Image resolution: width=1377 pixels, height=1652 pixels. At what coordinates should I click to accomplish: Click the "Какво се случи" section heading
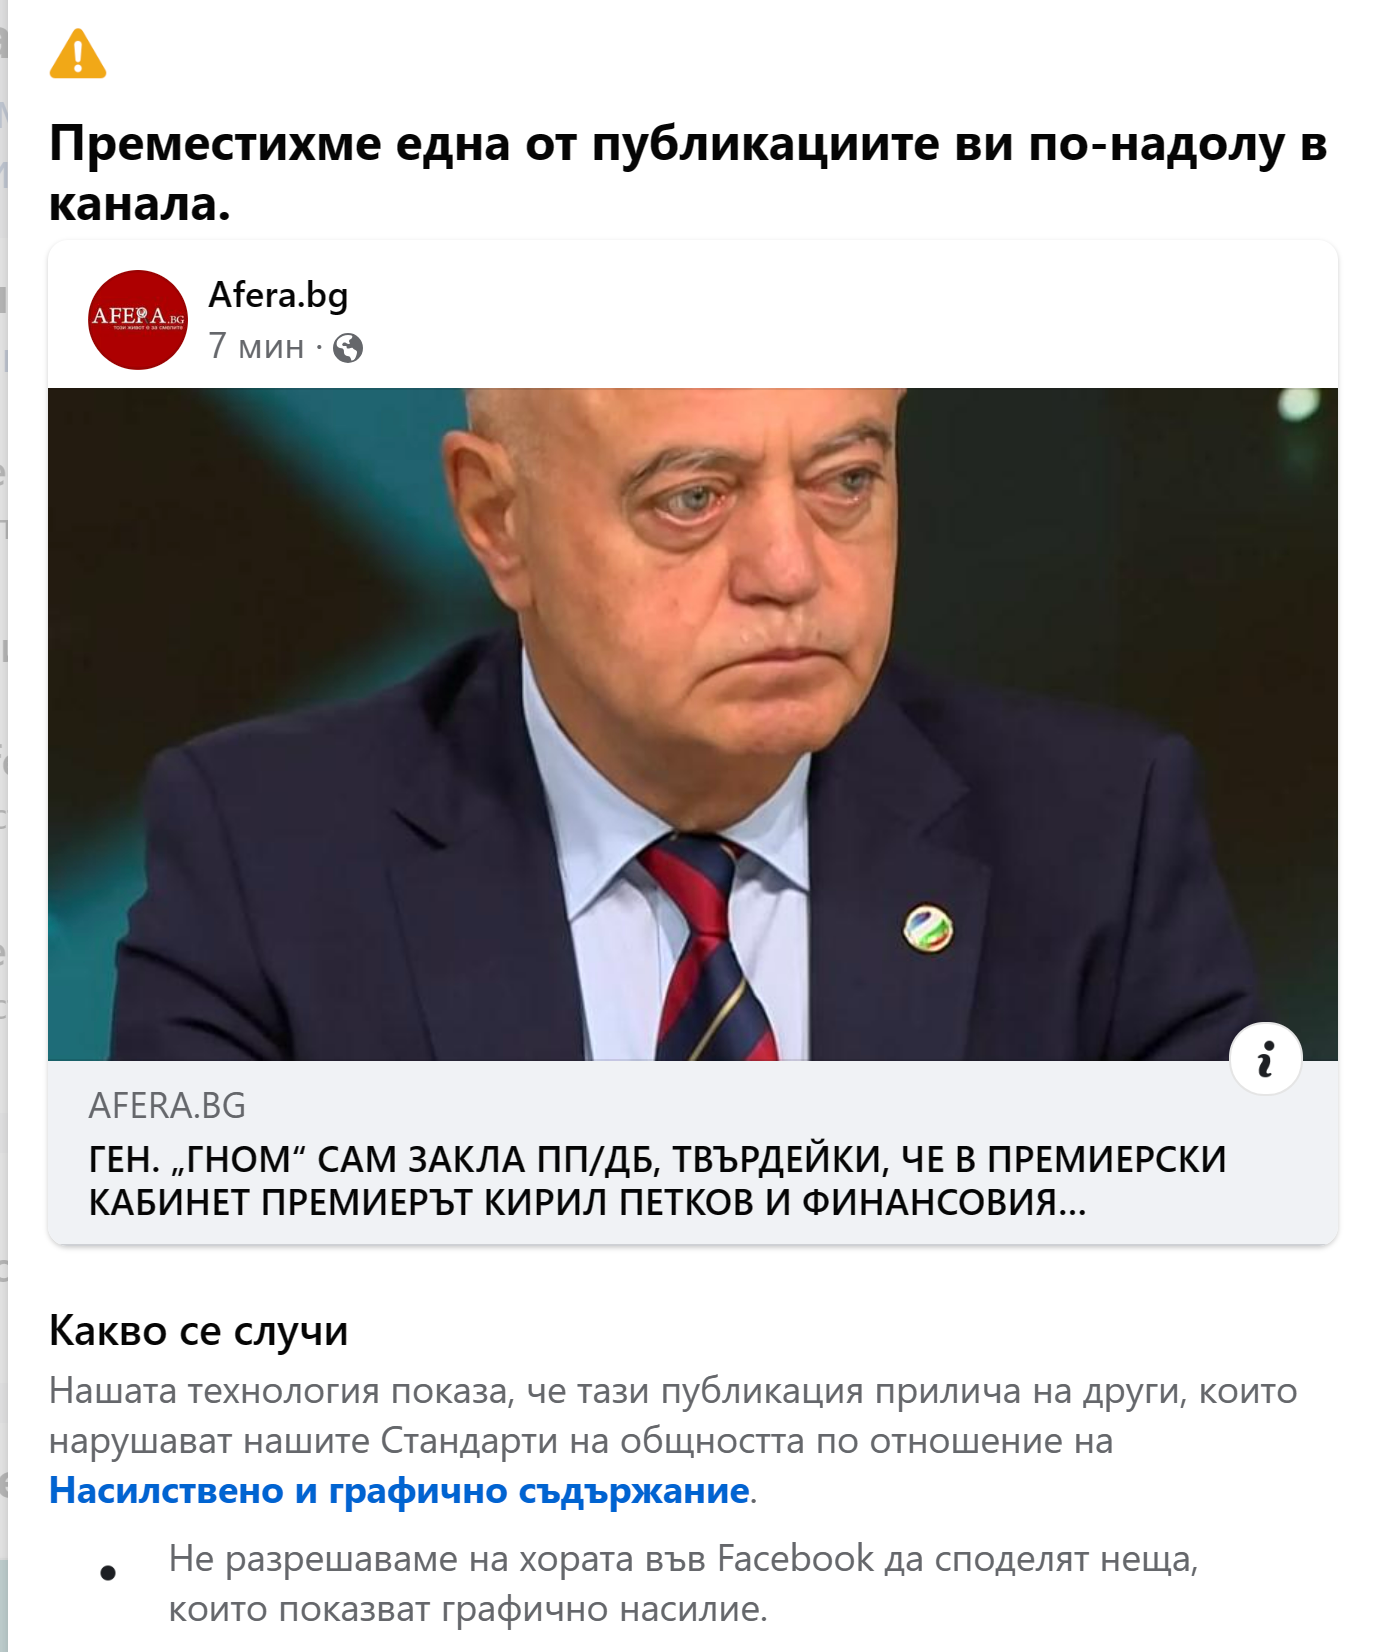(x=198, y=1331)
